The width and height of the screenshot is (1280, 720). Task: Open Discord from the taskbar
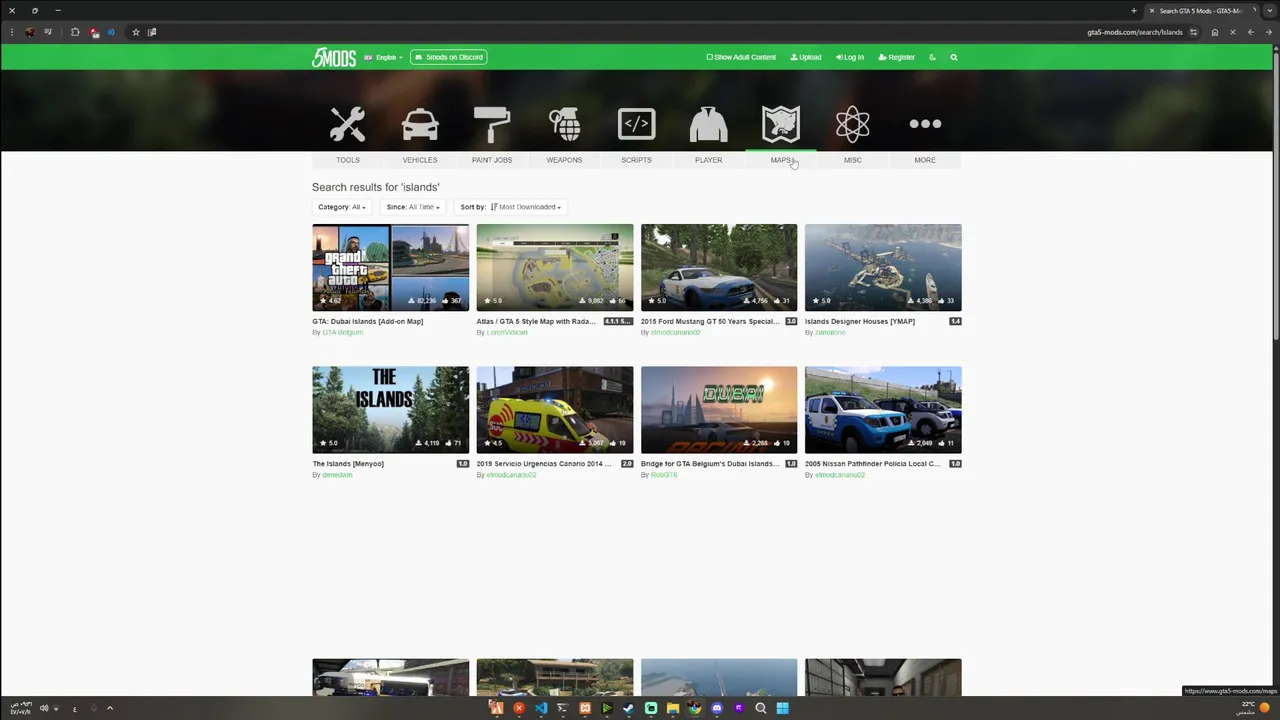coord(717,708)
